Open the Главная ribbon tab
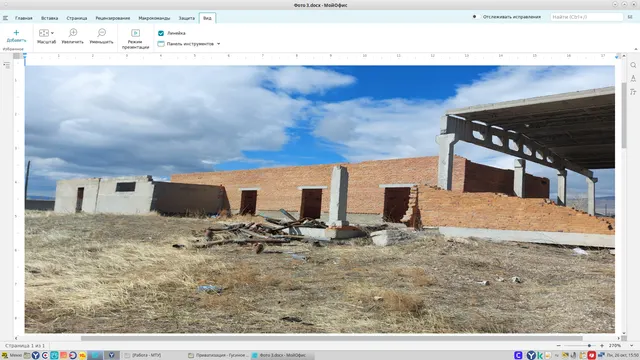 24,18
